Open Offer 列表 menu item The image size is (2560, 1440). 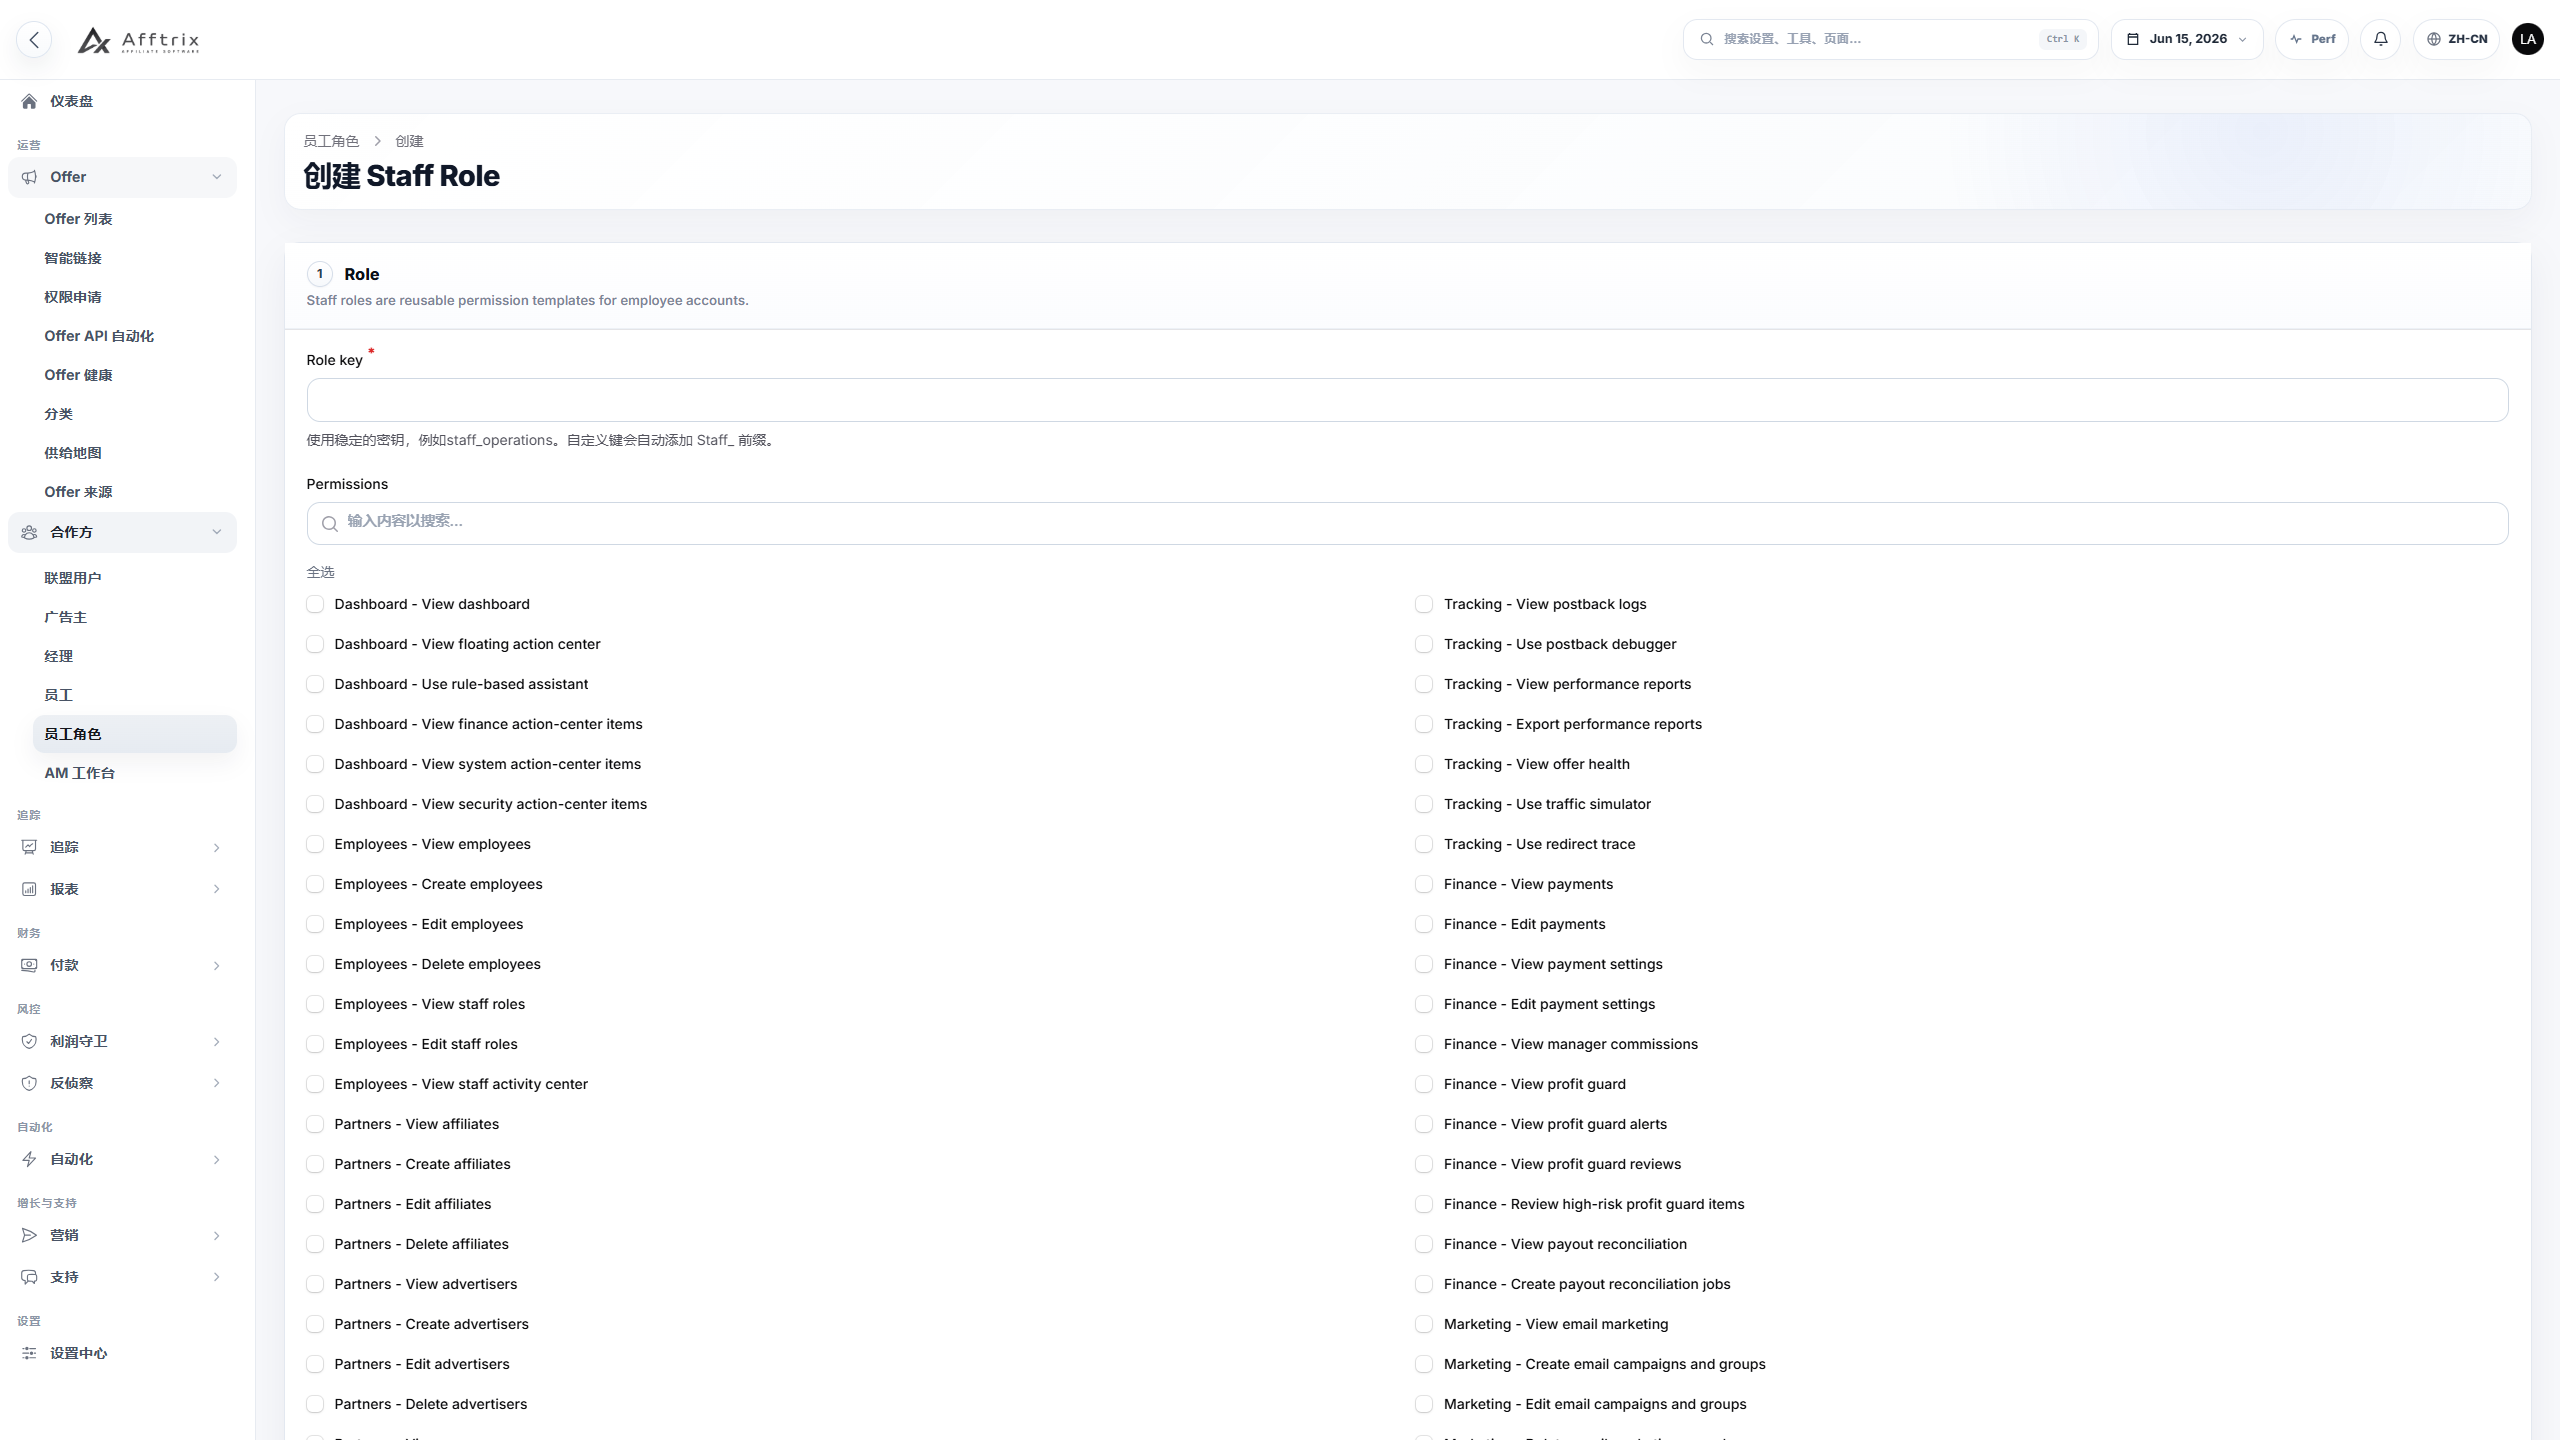(x=134, y=219)
